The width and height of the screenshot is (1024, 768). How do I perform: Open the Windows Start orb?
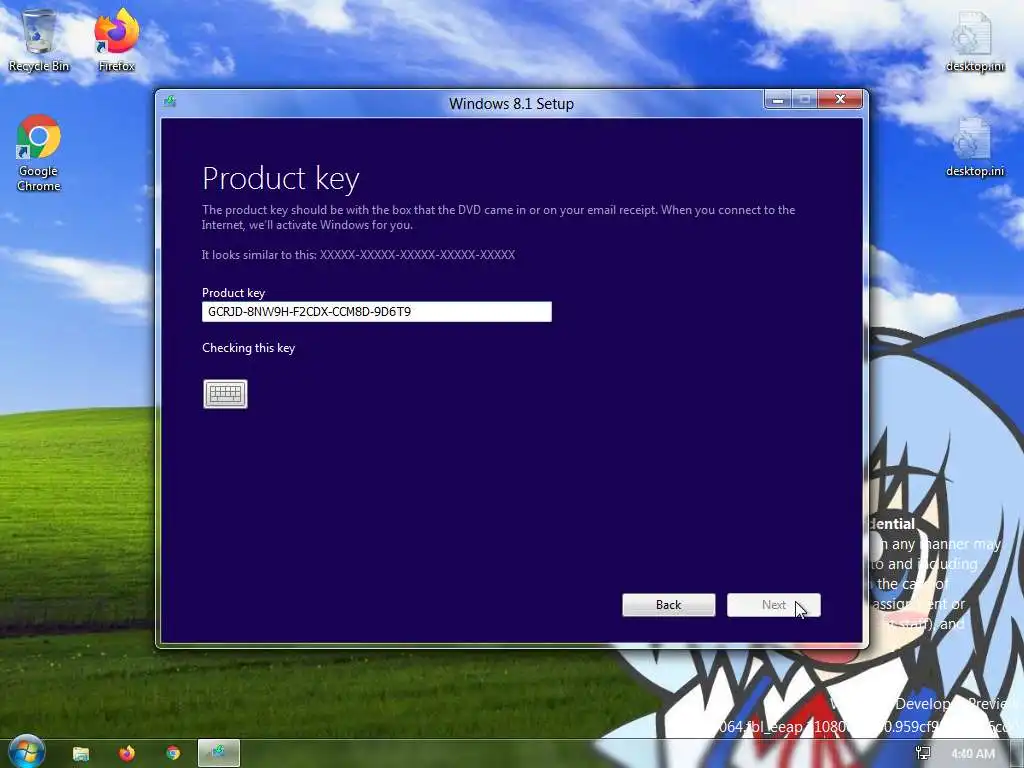click(26, 752)
